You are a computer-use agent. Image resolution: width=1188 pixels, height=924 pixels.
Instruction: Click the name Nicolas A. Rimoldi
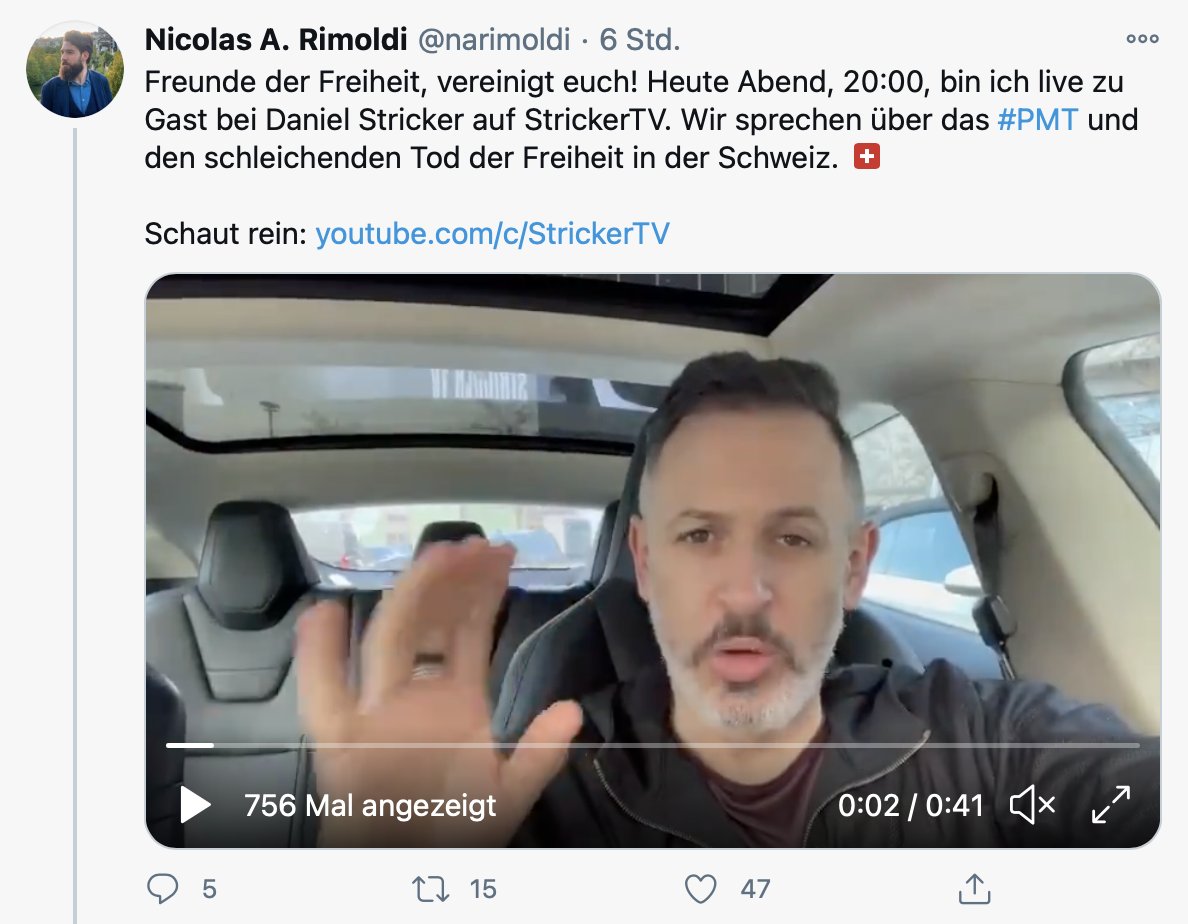276,39
